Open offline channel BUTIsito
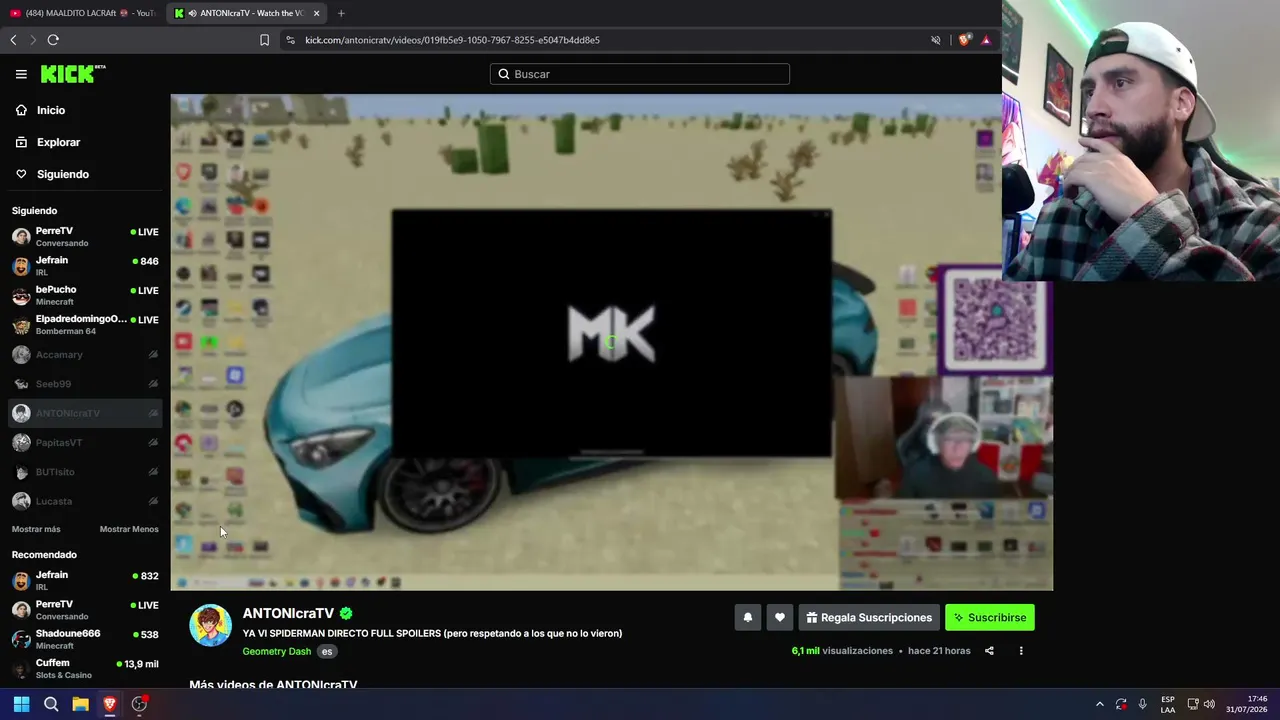The height and width of the screenshot is (720, 1280). coord(85,472)
